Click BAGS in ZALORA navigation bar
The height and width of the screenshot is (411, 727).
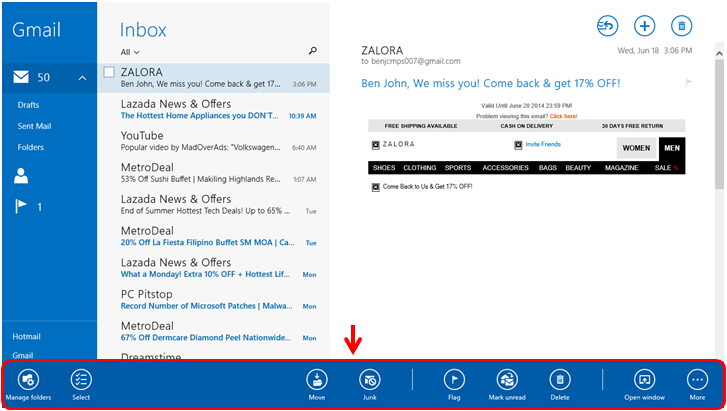point(548,168)
